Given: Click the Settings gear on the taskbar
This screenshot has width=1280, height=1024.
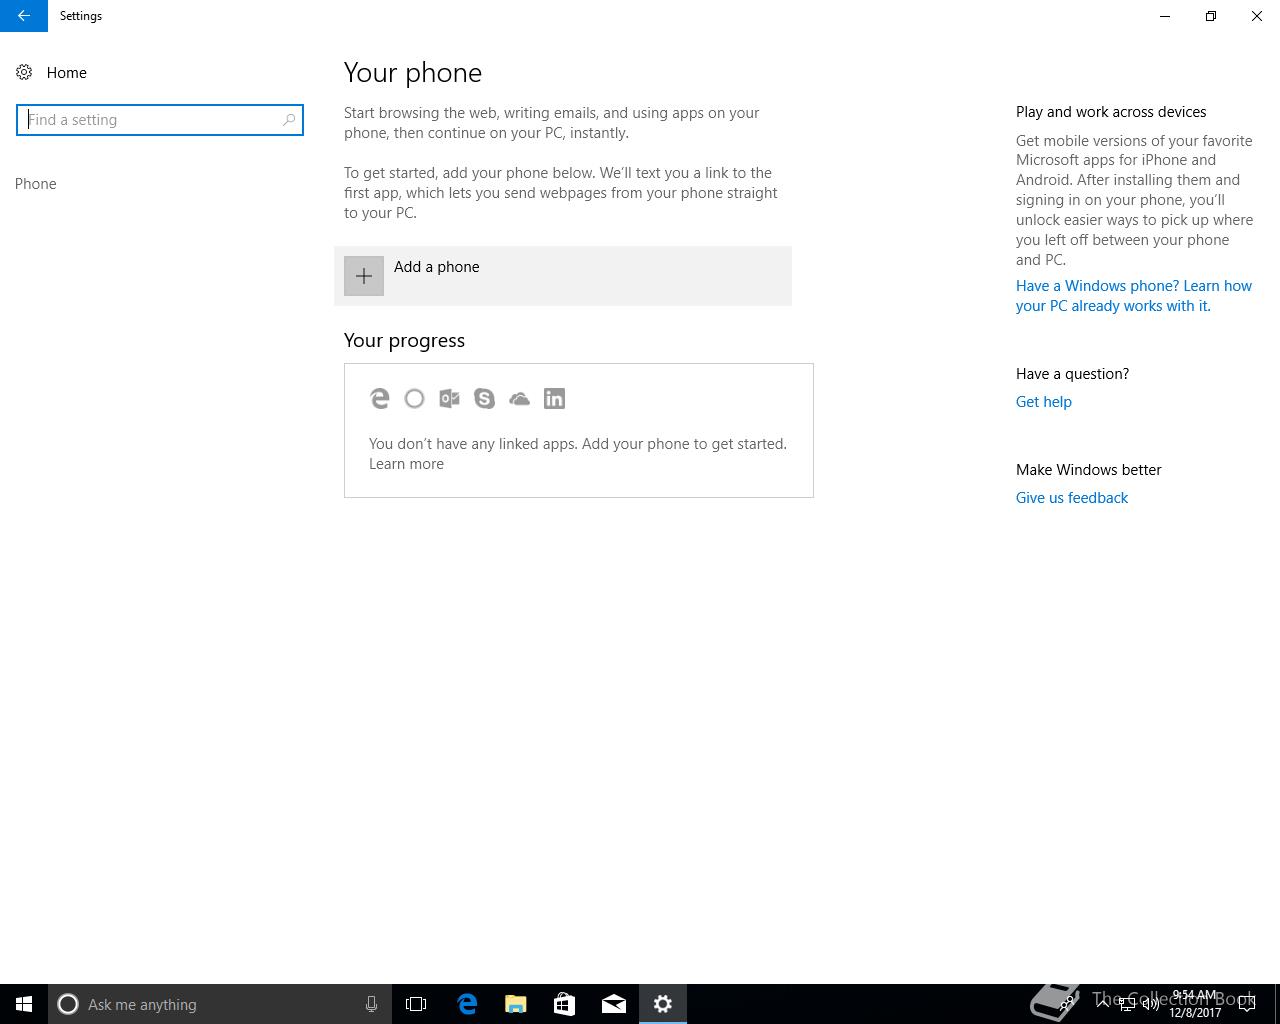Looking at the screenshot, I should (x=663, y=1004).
